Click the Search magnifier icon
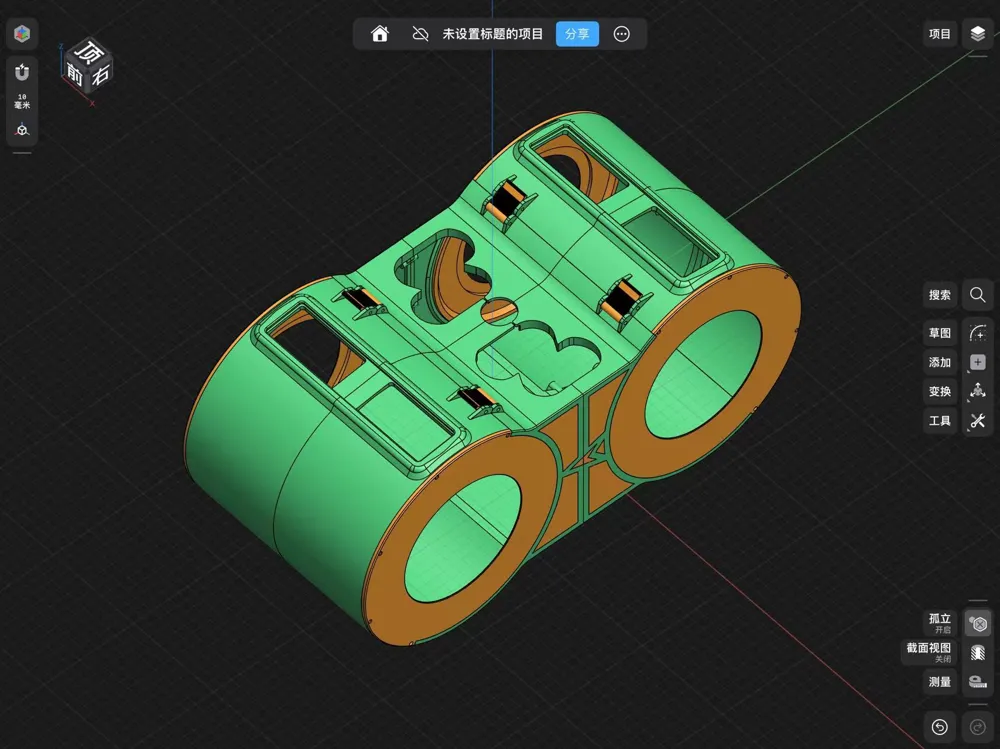The height and width of the screenshot is (749, 1000). 977,295
